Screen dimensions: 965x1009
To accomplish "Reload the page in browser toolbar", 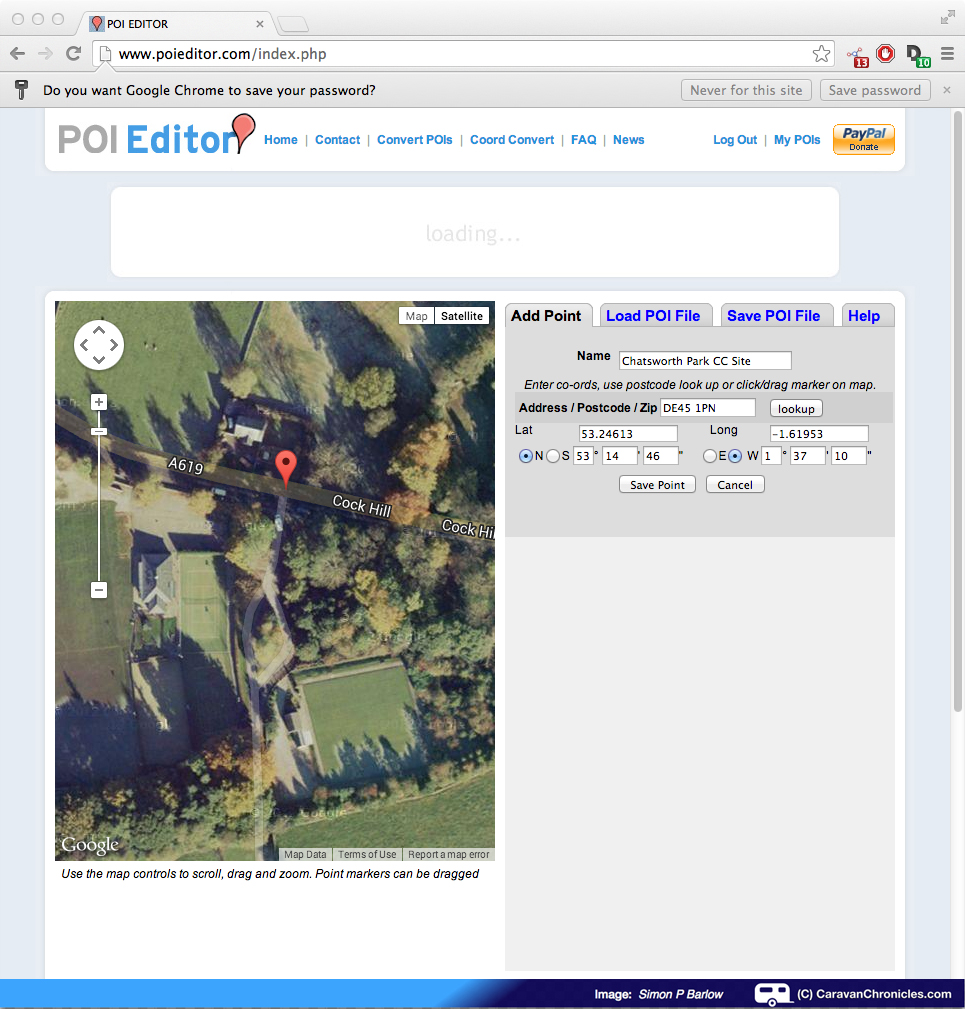I will (x=73, y=54).
